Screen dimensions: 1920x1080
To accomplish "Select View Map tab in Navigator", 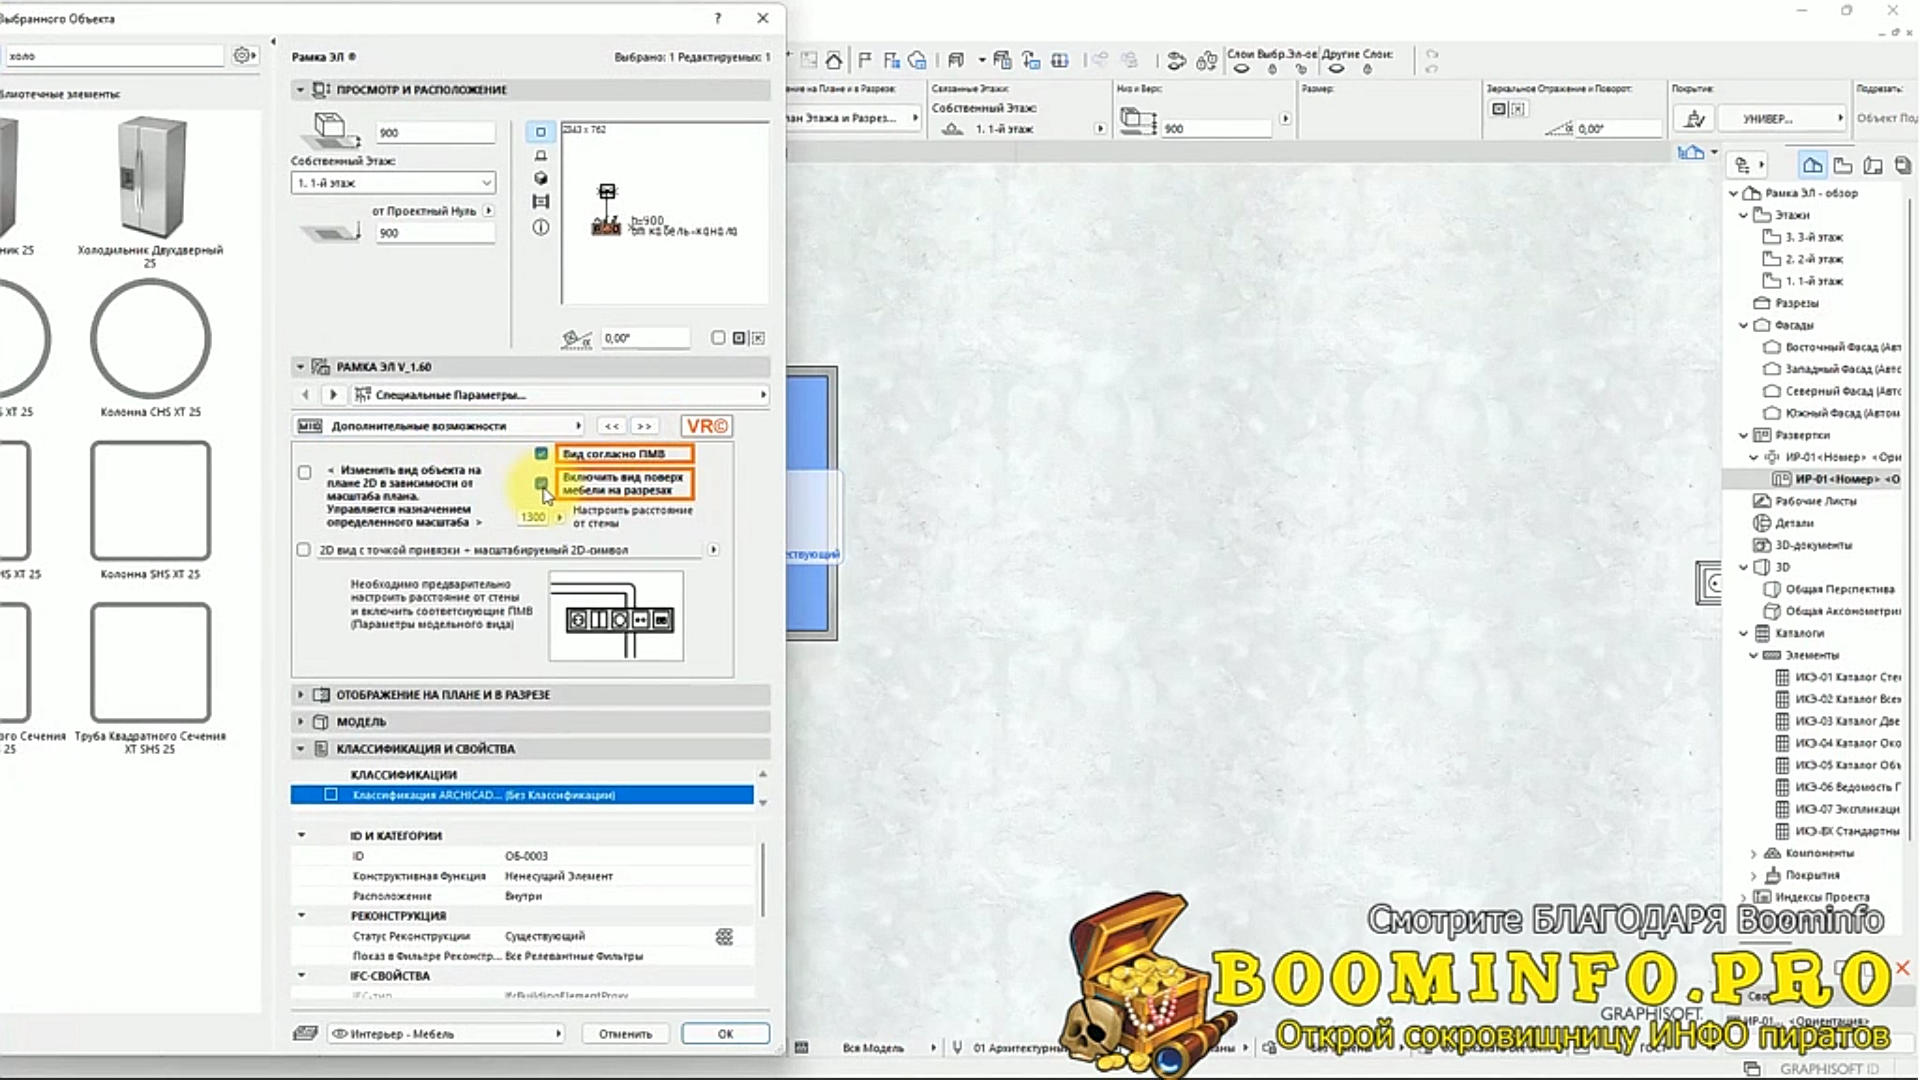I will [1843, 165].
